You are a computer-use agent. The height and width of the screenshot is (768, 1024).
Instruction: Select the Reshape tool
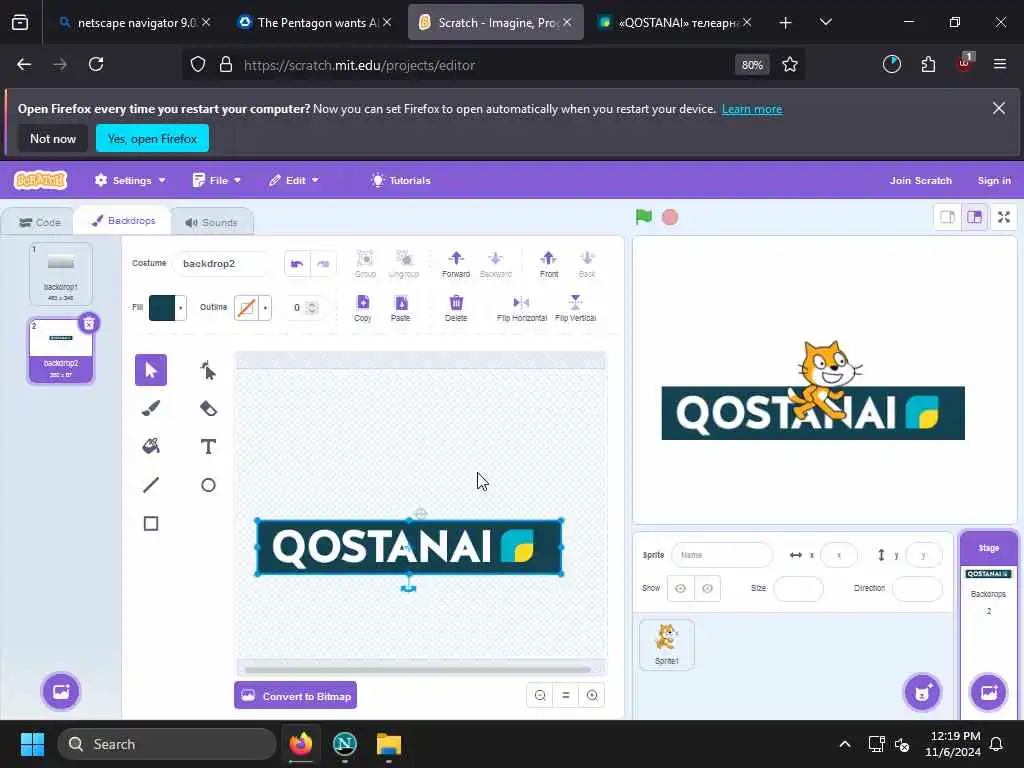pyautogui.click(x=208, y=370)
